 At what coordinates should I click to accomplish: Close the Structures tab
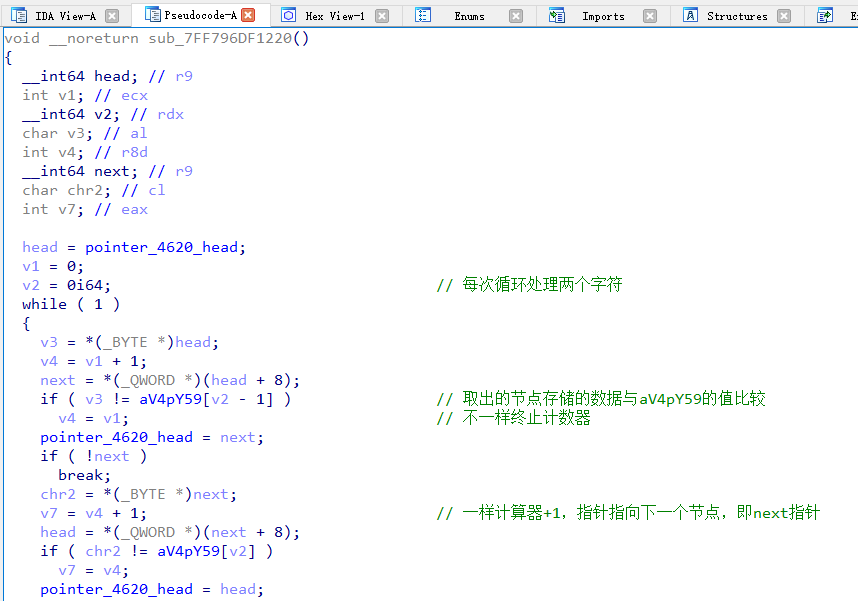point(784,16)
